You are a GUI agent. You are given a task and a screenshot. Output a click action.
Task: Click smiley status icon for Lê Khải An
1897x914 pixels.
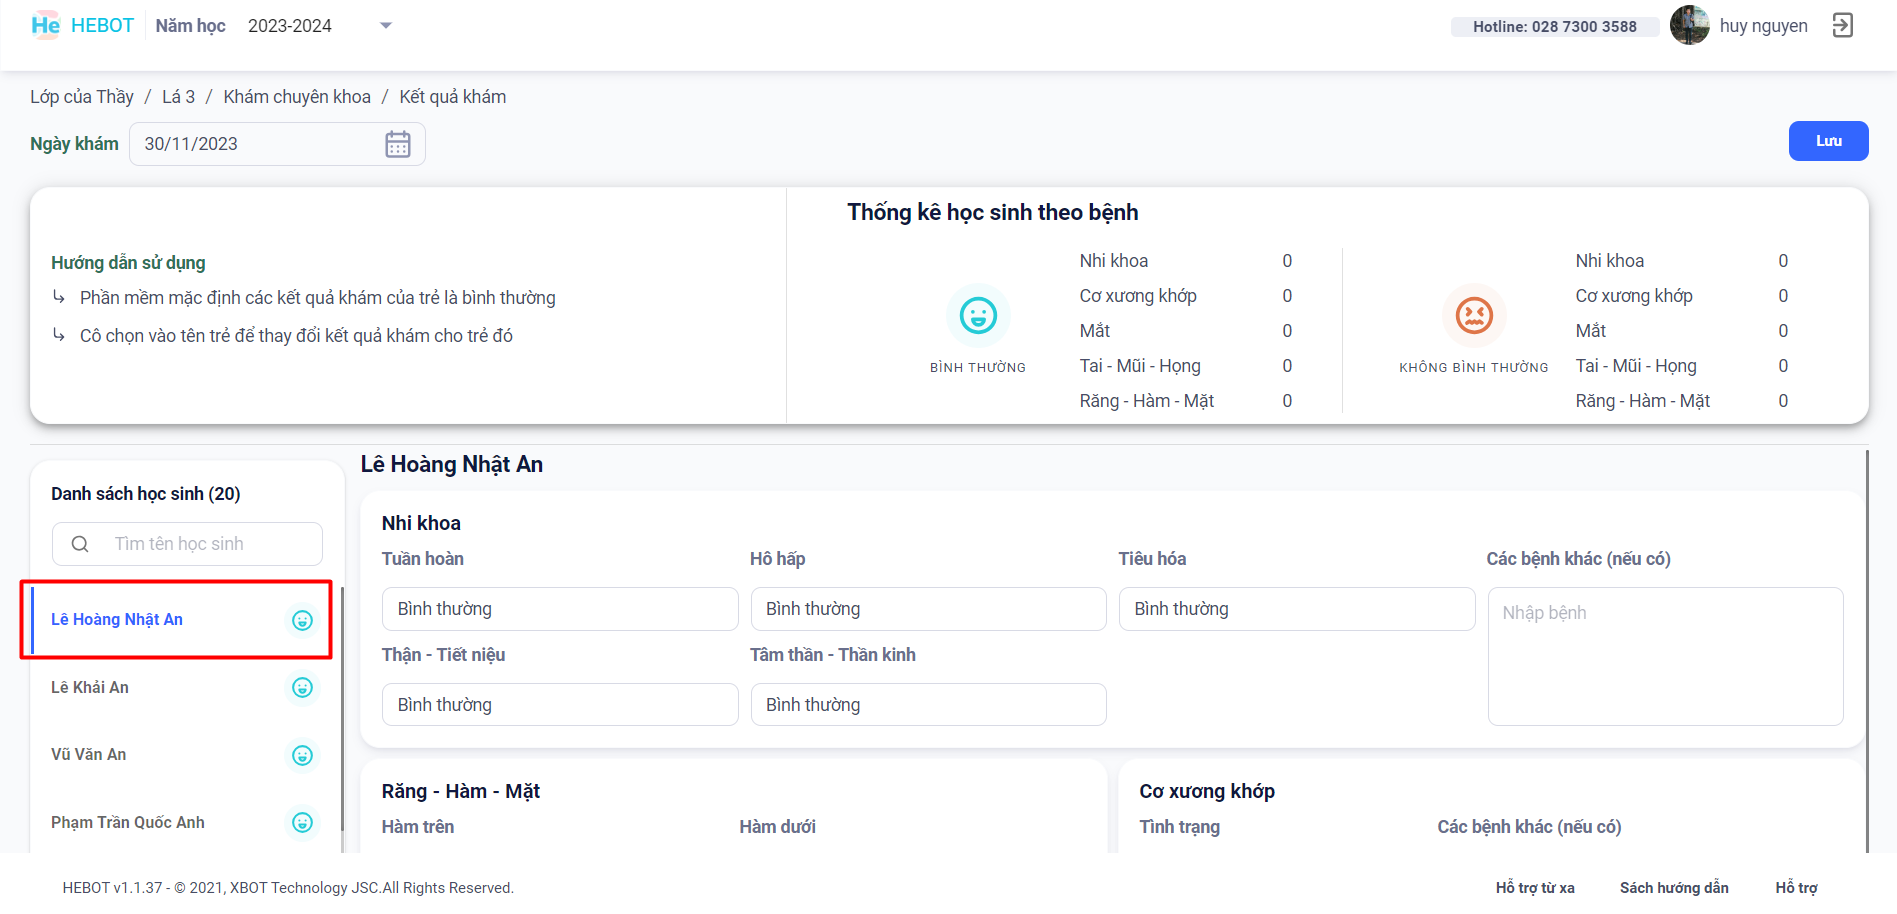click(302, 688)
